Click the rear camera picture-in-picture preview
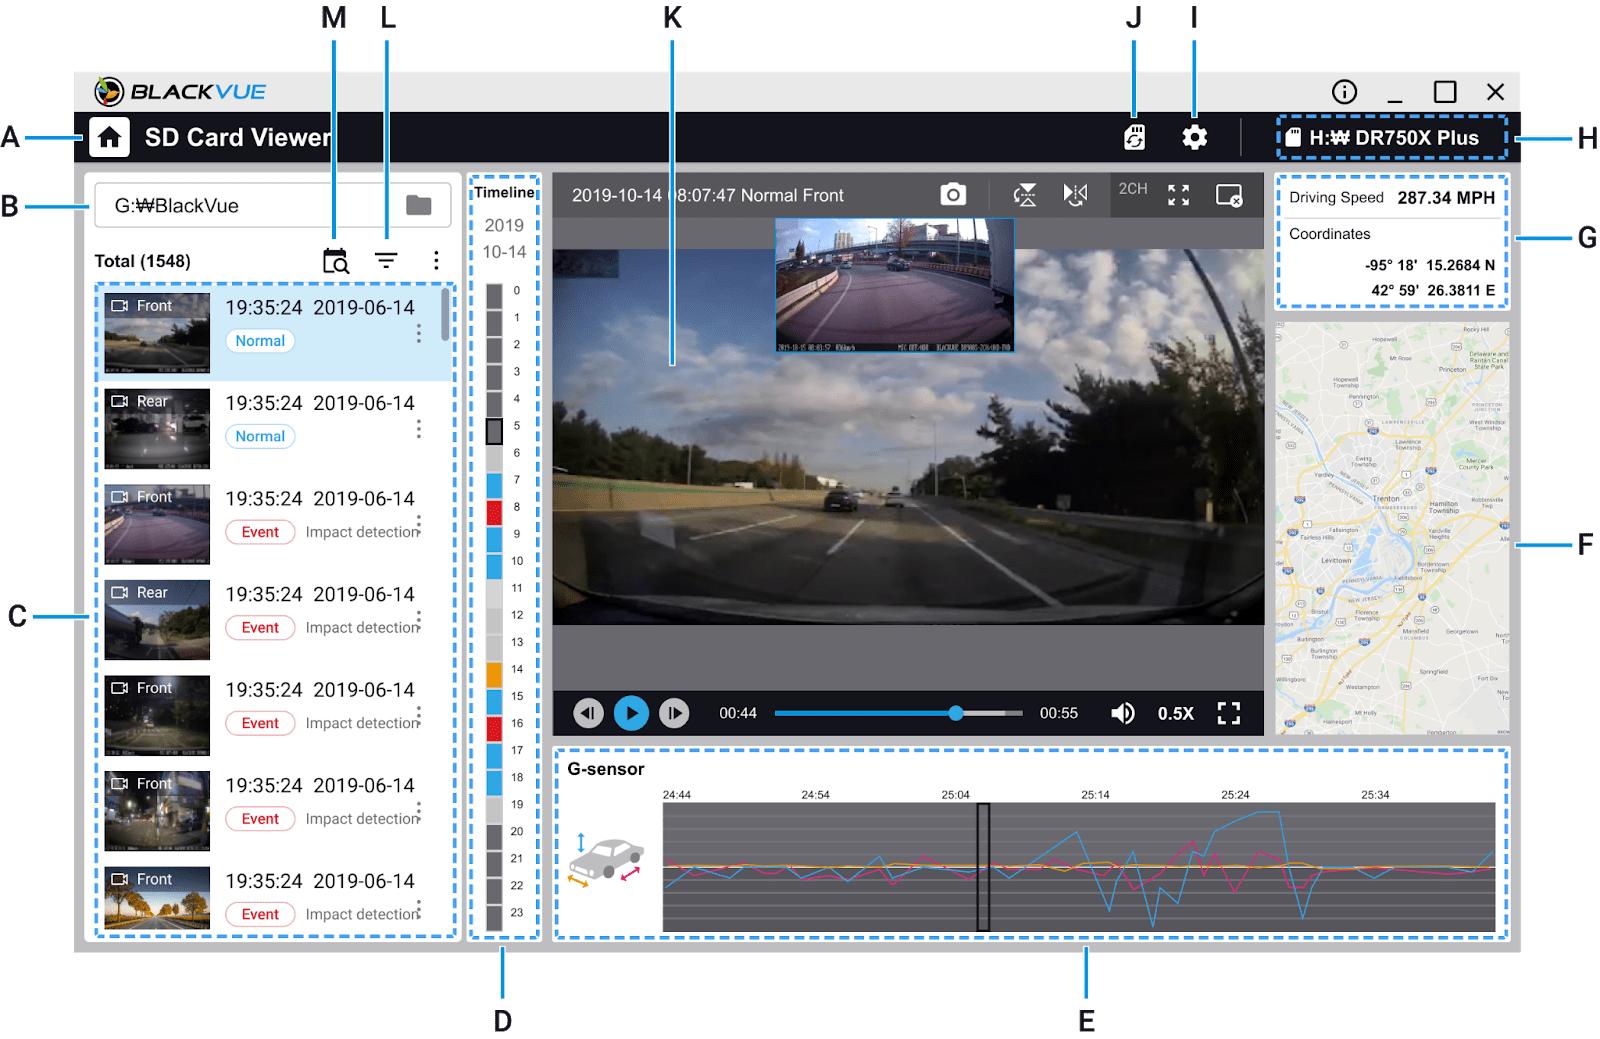The width and height of the screenshot is (1600, 1039). click(895, 285)
